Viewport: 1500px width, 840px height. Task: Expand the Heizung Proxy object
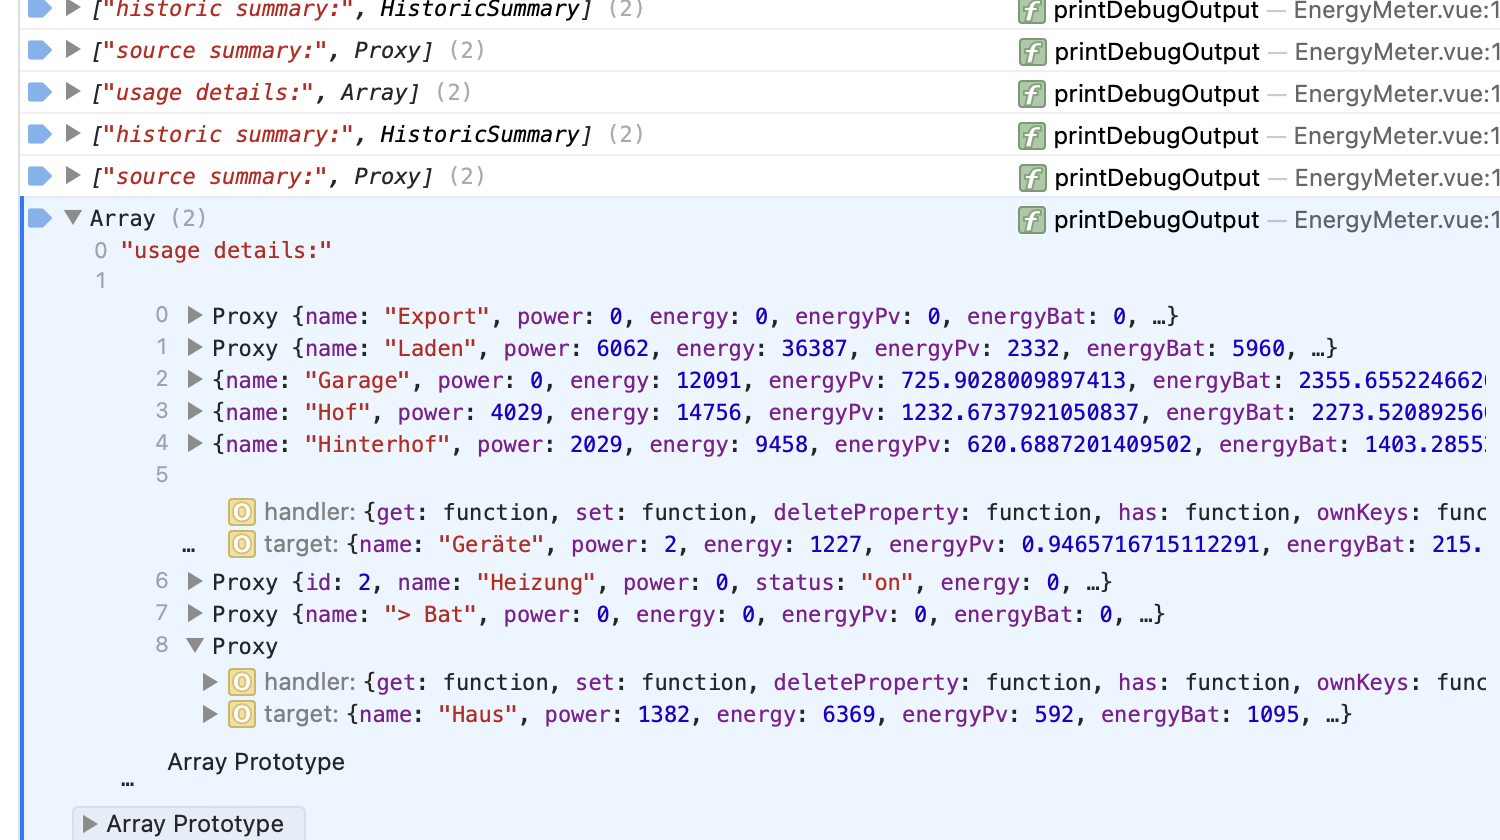(195, 582)
